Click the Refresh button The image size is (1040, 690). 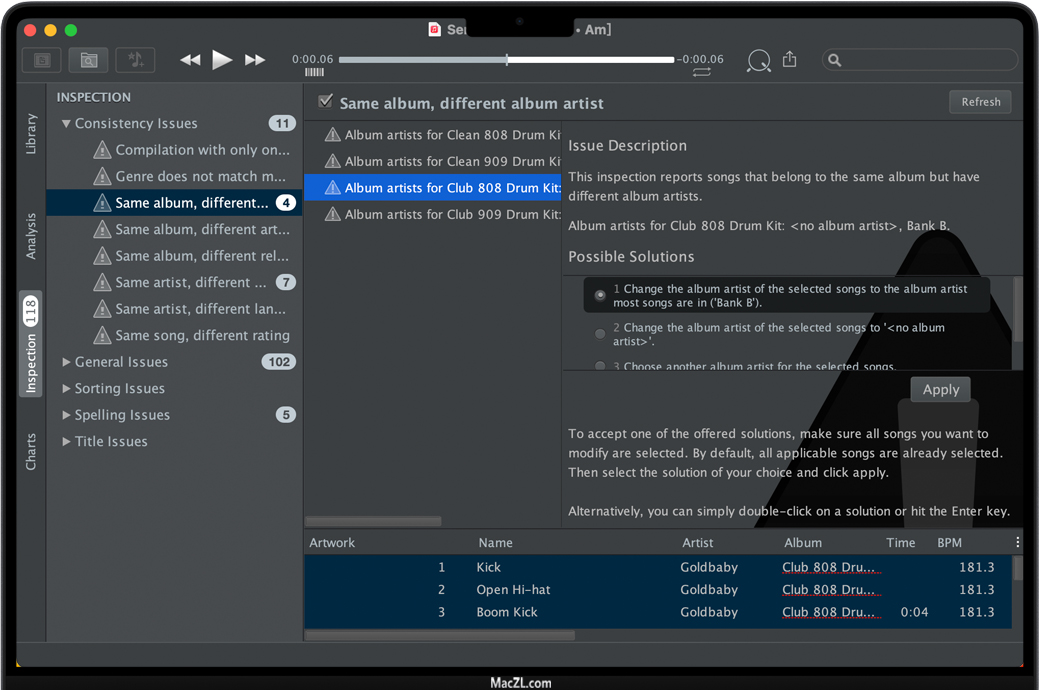click(x=980, y=102)
